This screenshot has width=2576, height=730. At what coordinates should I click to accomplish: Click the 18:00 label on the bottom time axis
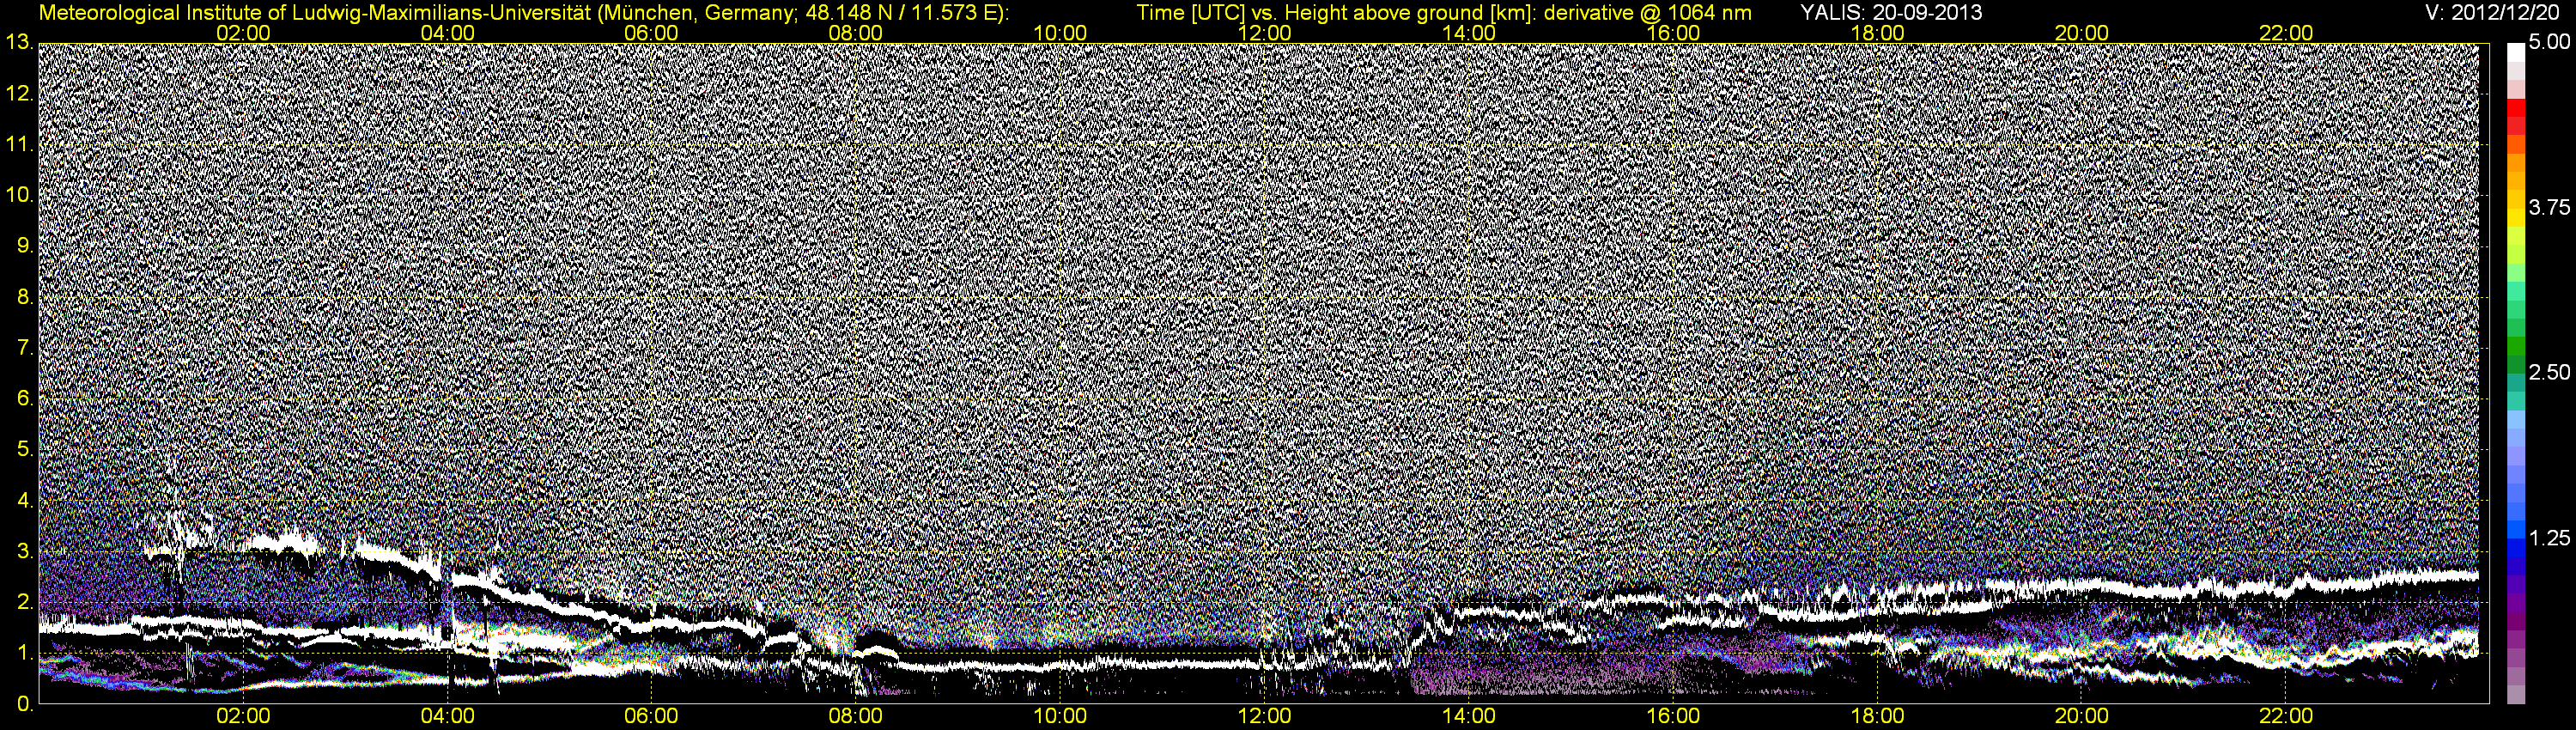1877,717
